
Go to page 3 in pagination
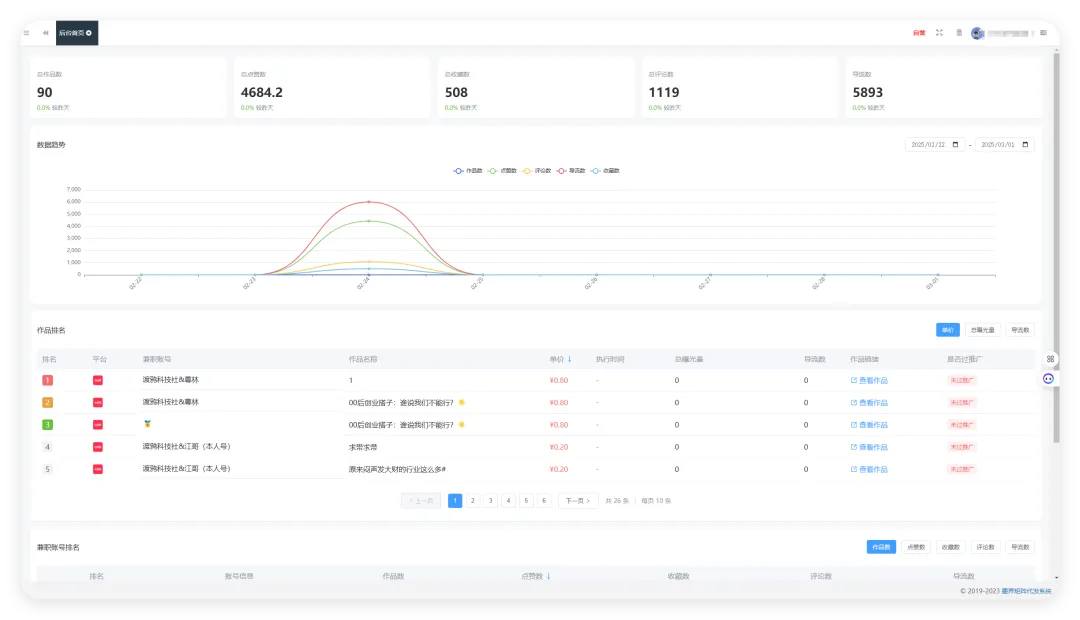490,501
